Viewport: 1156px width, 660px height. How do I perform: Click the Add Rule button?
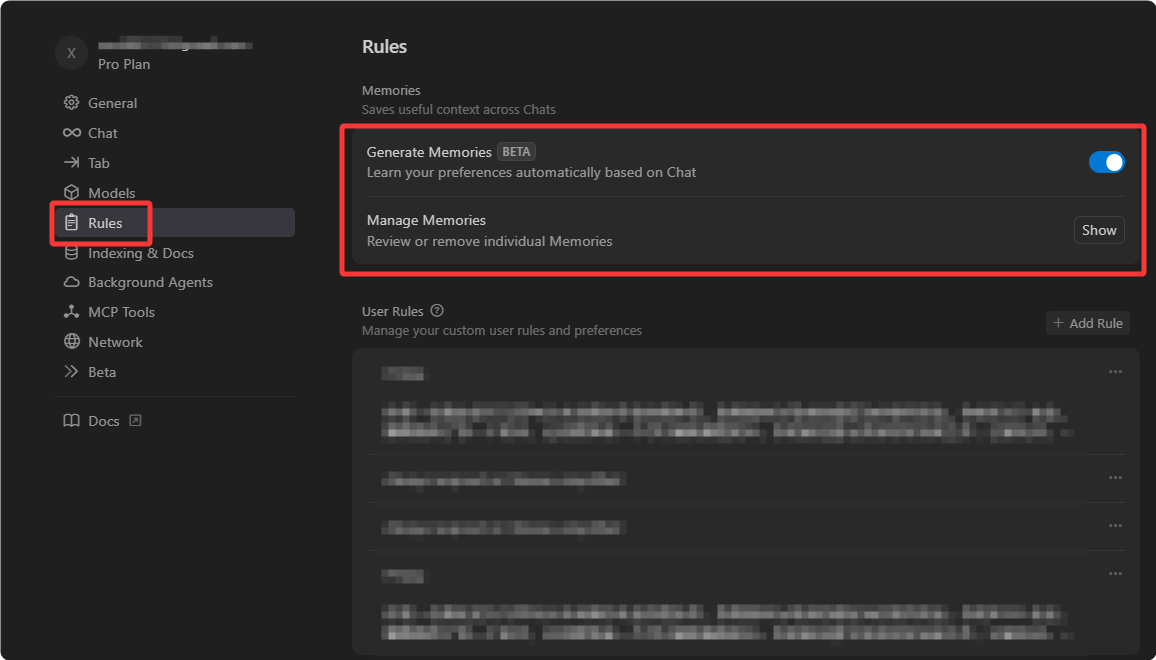pos(1087,323)
